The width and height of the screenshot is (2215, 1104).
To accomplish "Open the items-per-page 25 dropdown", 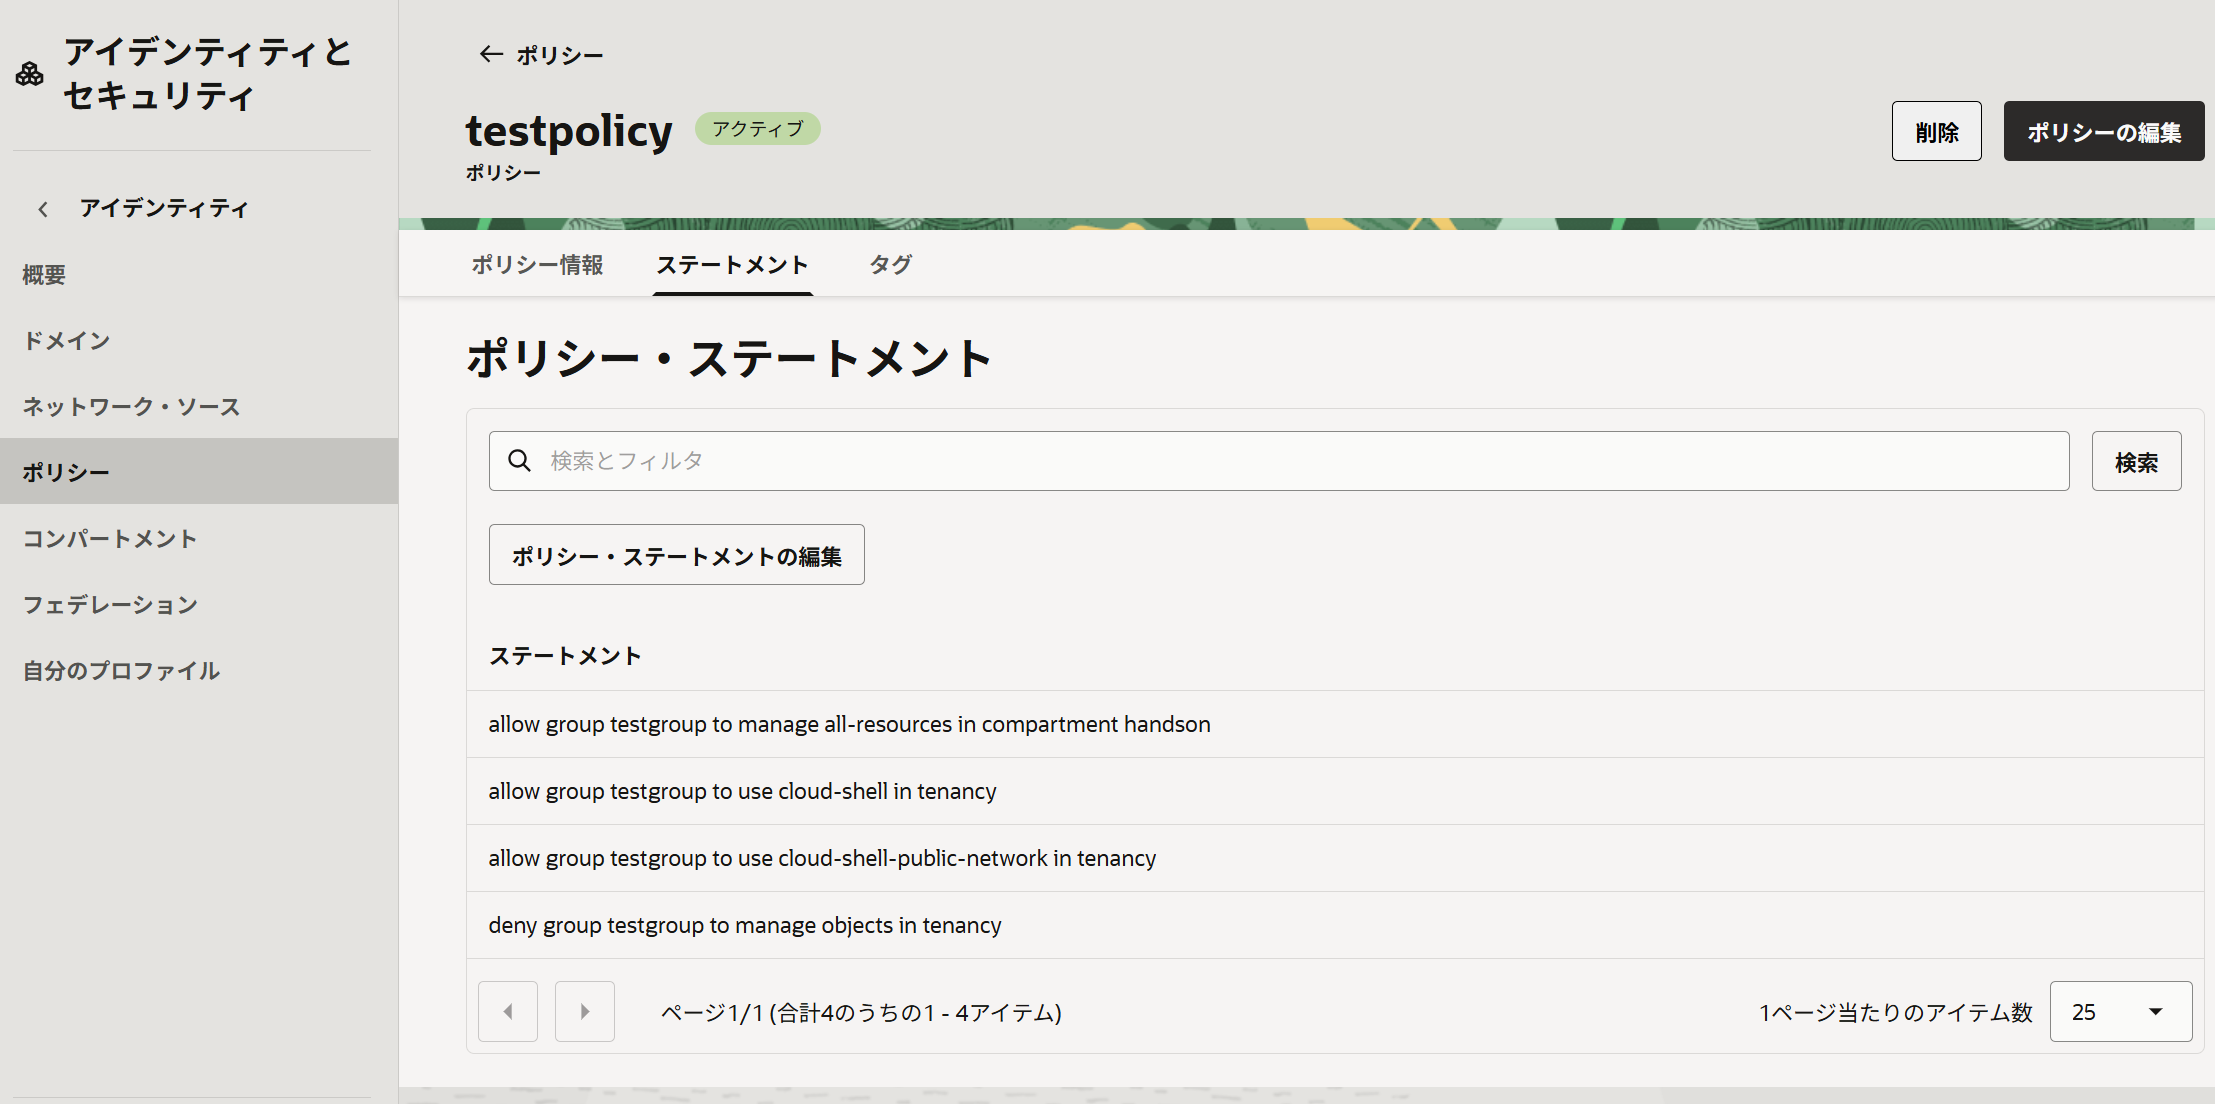I will click(x=2120, y=1012).
